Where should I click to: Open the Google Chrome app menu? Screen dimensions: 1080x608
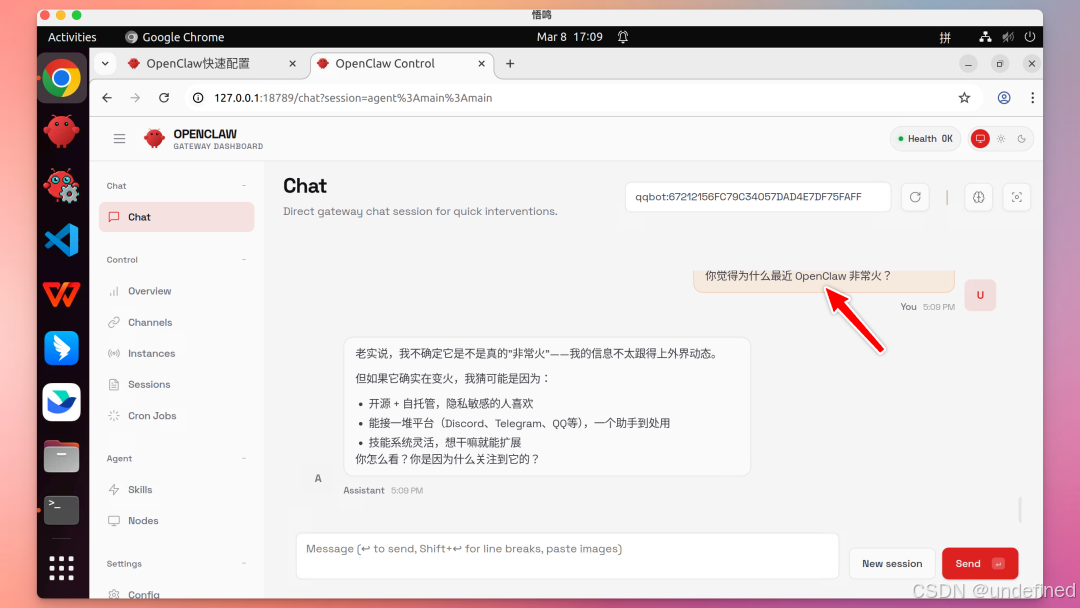point(175,37)
